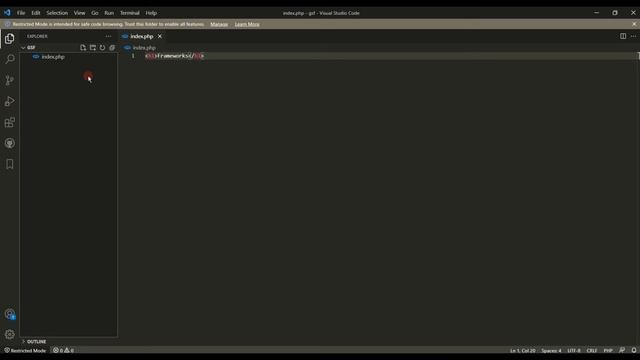Refresh the Explorer file tree
This screenshot has width=640, height=360.
click(x=102, y=48)
